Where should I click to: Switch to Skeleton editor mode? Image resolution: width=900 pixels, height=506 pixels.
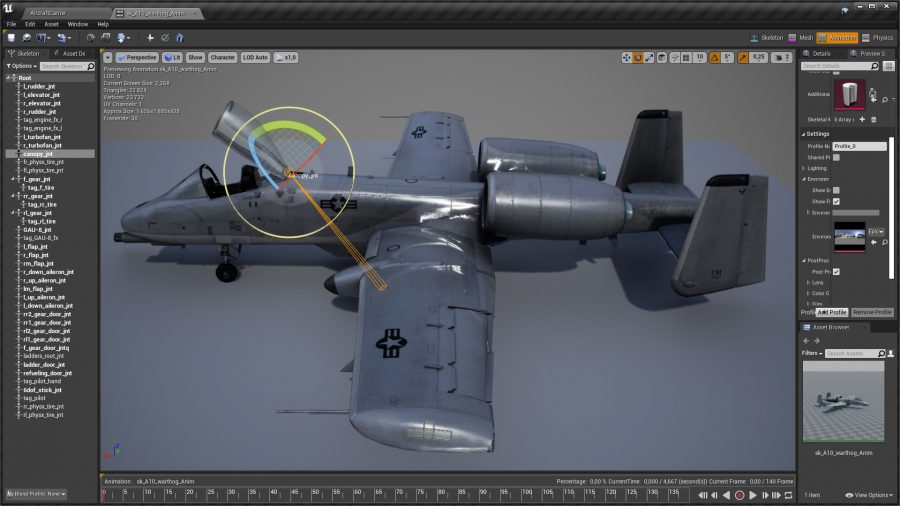[766, 38]
